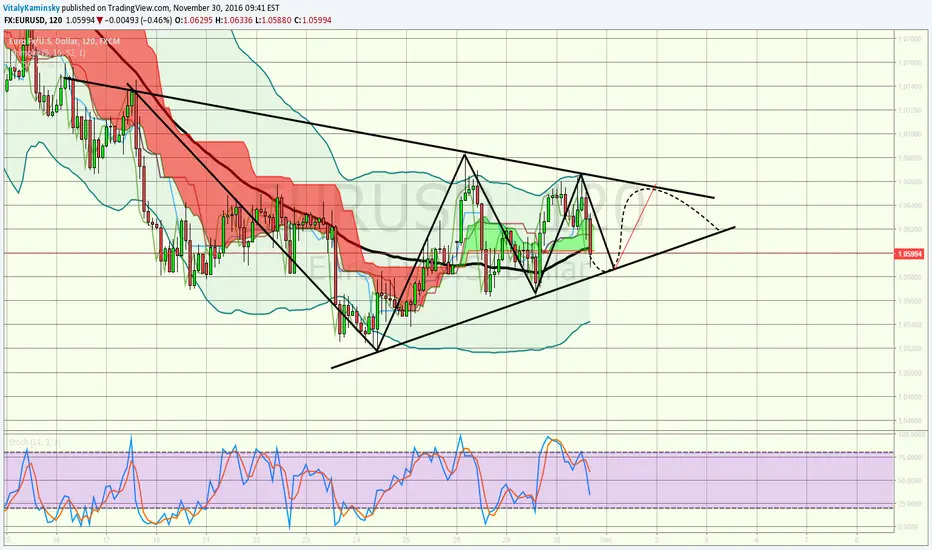Image resolution: width=932 pixels, height=550 pixels.
Task: Click the 21 date label on the time axis
Action: click(x=206, y=540)
